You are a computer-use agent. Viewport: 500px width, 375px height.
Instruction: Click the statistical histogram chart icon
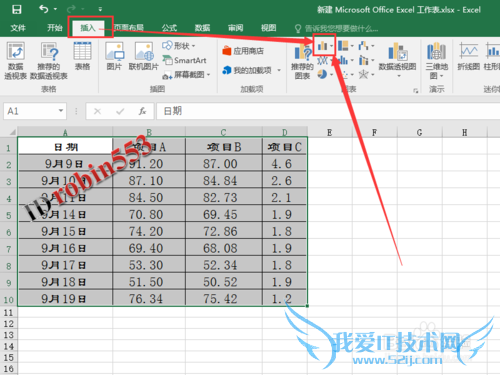pos(343,60)
